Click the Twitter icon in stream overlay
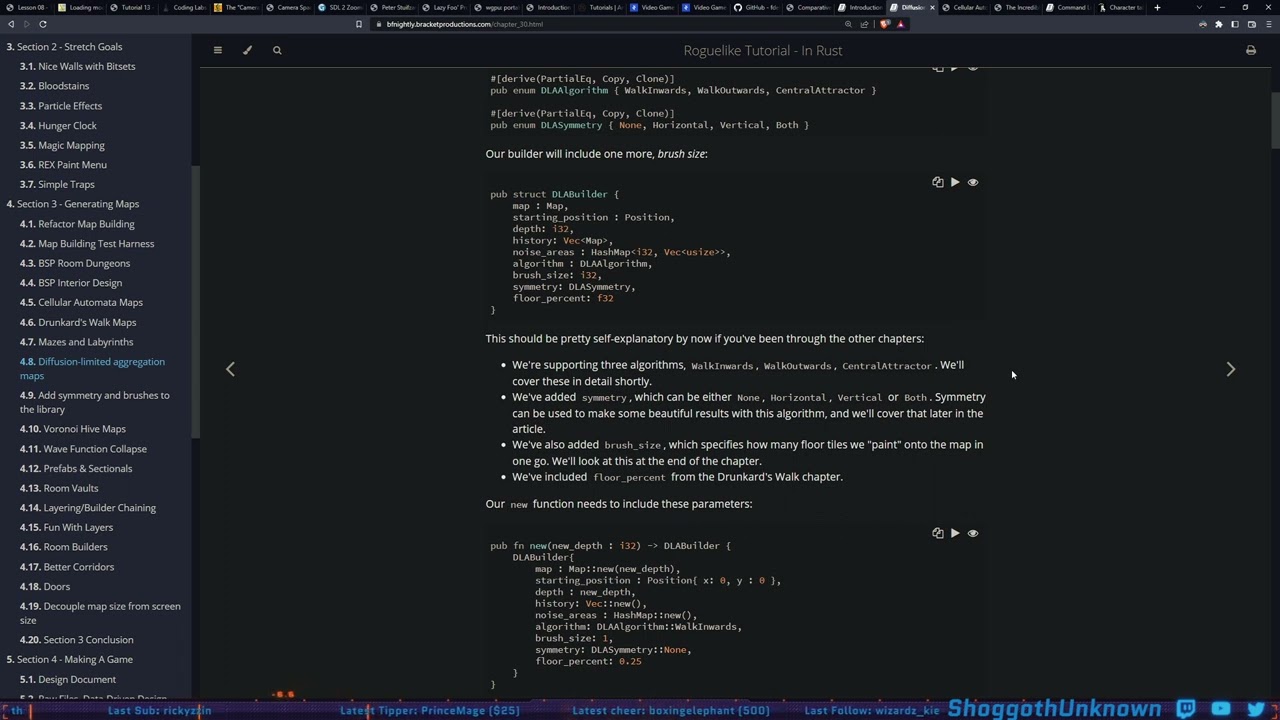1280x720 pixels. click(1256, 709)
